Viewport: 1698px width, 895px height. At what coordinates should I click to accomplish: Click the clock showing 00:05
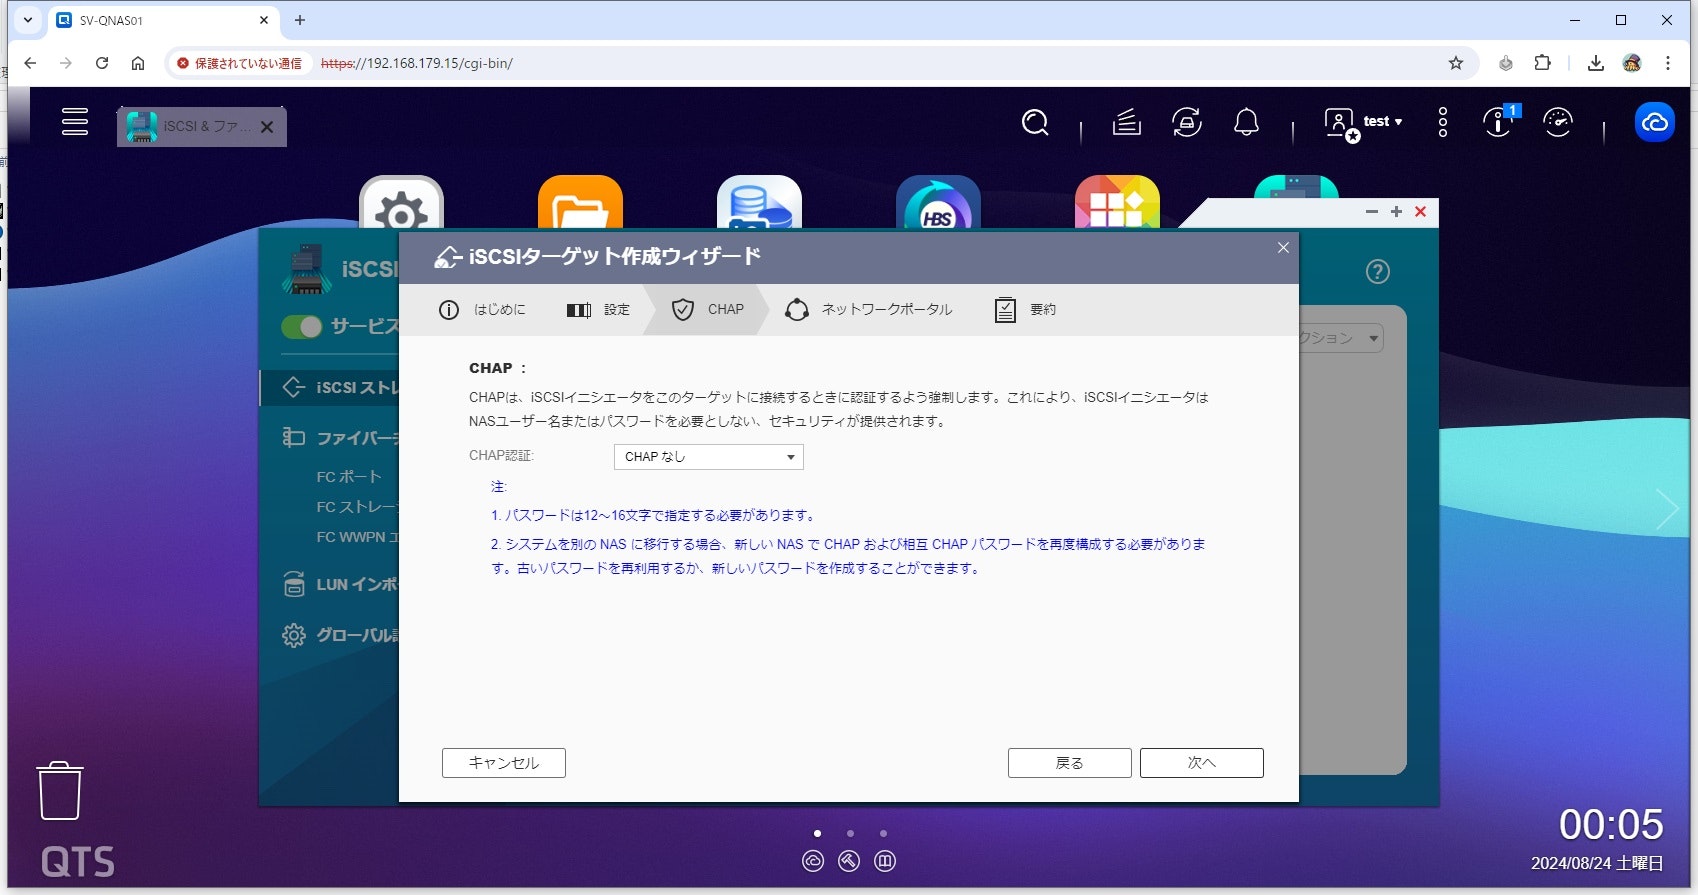[1611, 825]
